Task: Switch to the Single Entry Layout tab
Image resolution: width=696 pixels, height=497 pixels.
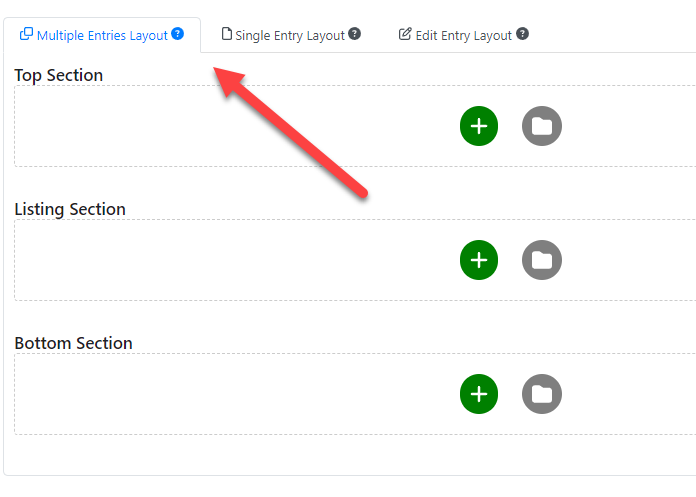Action: (291, 35)
